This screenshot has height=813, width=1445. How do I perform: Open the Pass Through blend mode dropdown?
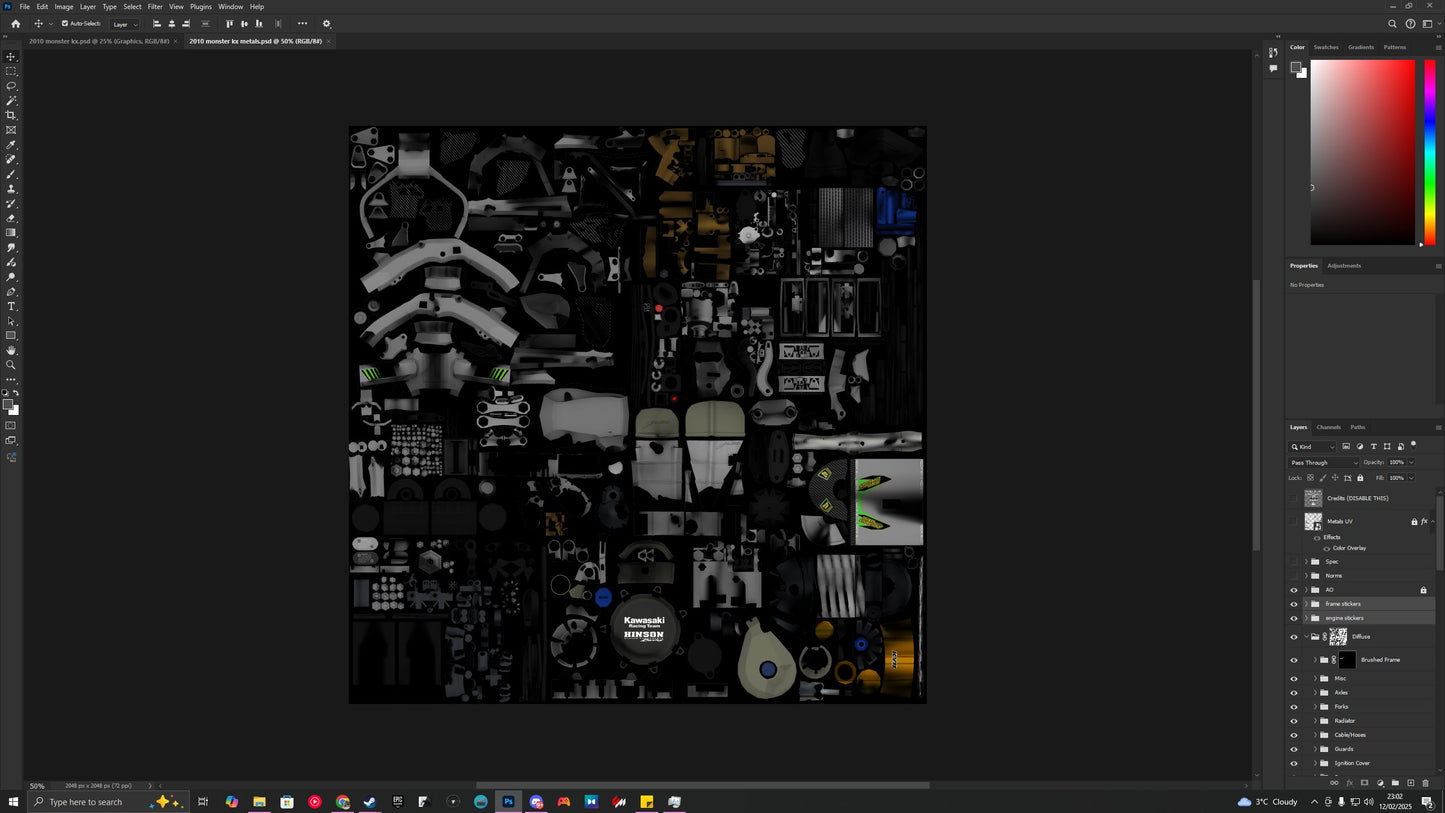[1324, 462]
